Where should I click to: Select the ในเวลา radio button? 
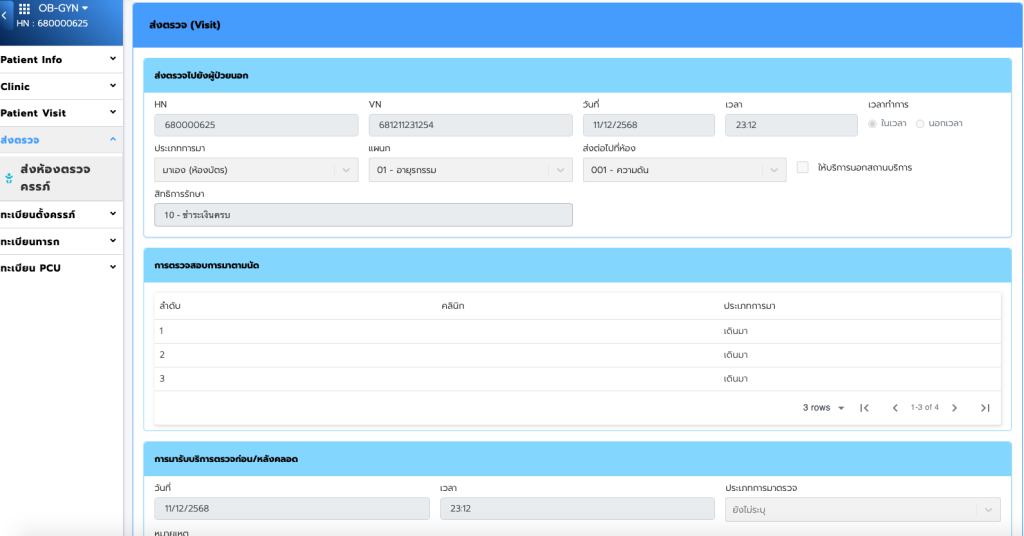pos(873,124)
